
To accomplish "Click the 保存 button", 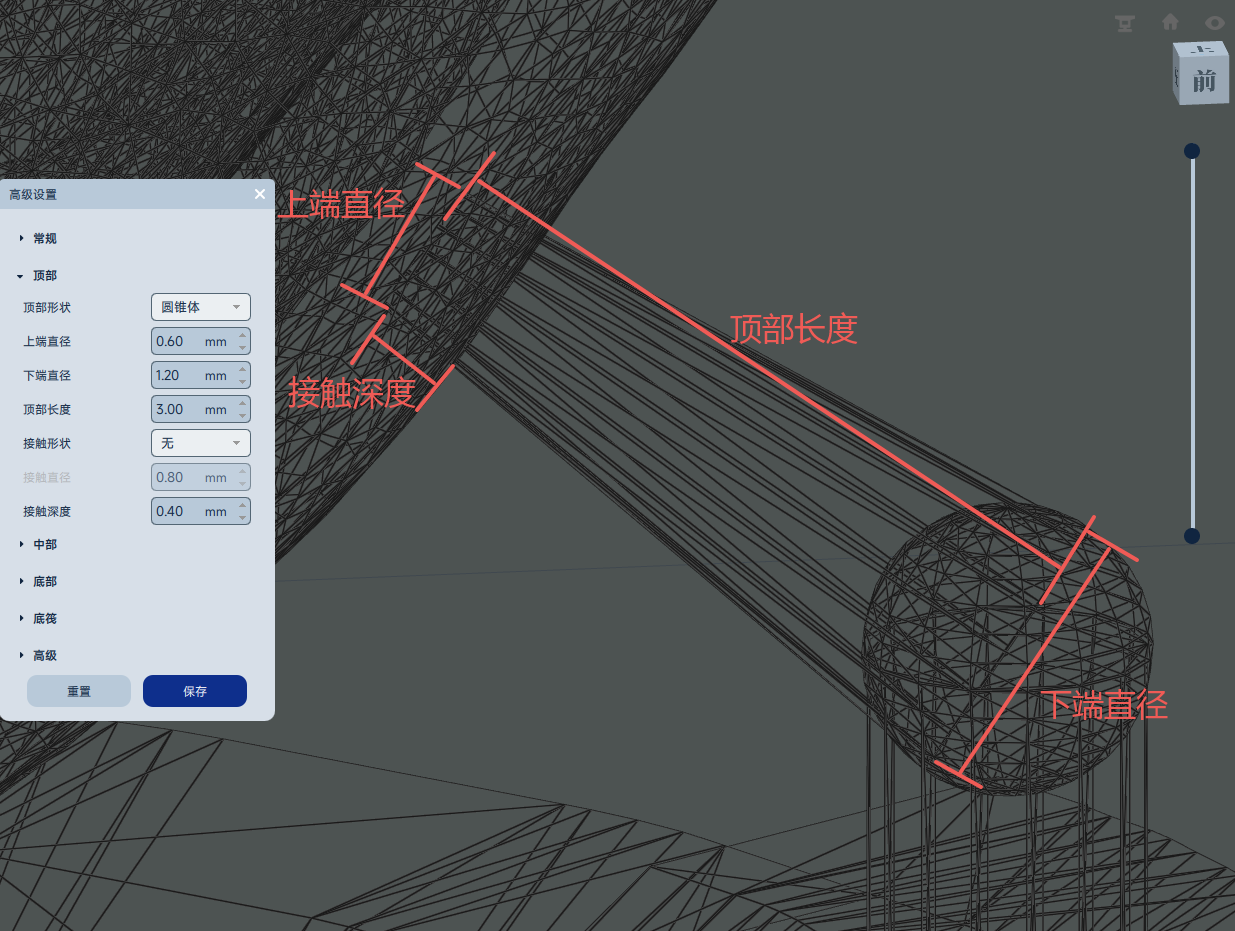I will pyautogui.click(x=195, y=691).
